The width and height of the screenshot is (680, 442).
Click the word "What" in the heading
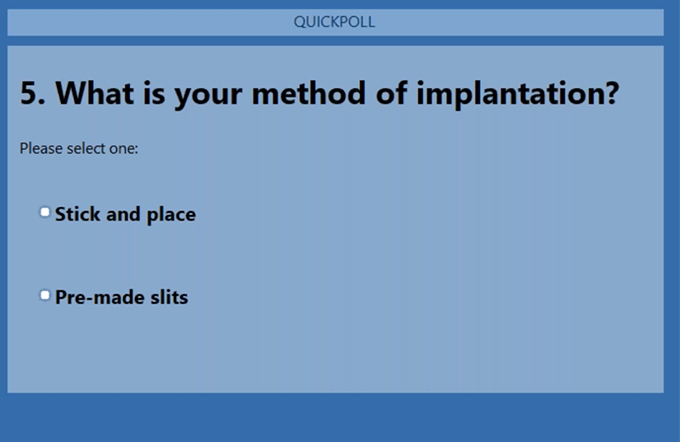tap(95, 93)
